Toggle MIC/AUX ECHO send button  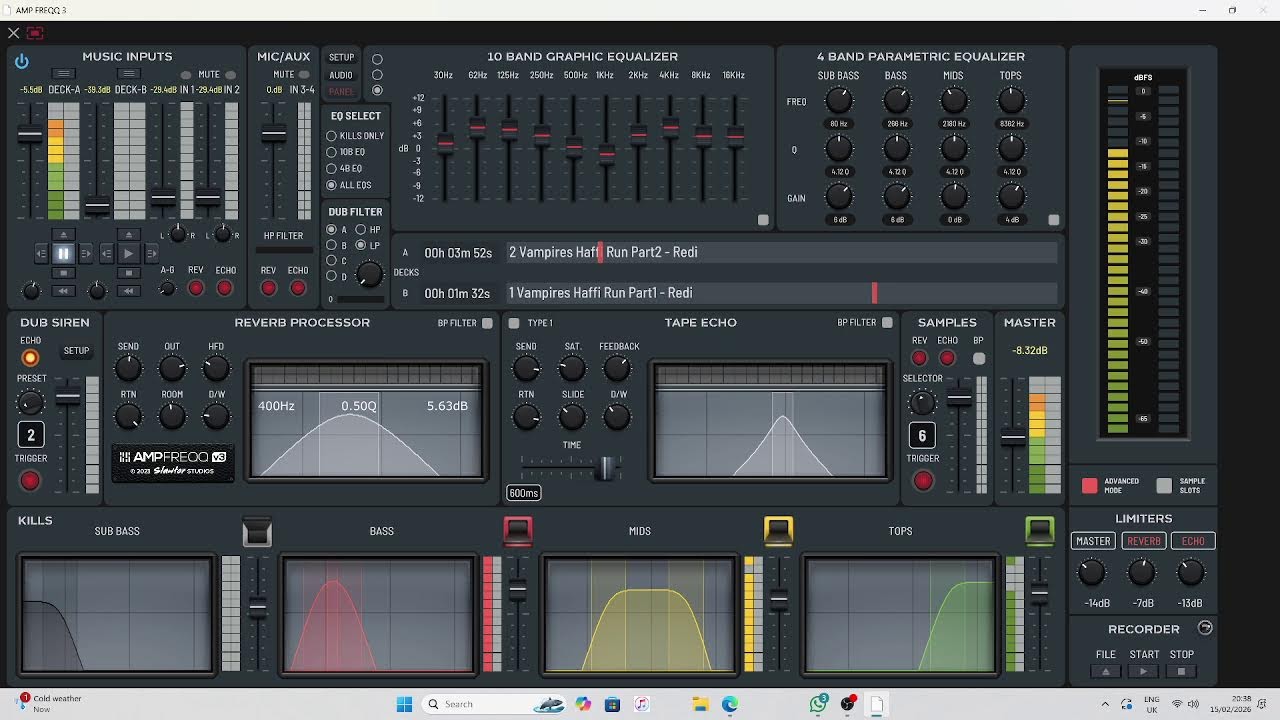click(298, 288)
